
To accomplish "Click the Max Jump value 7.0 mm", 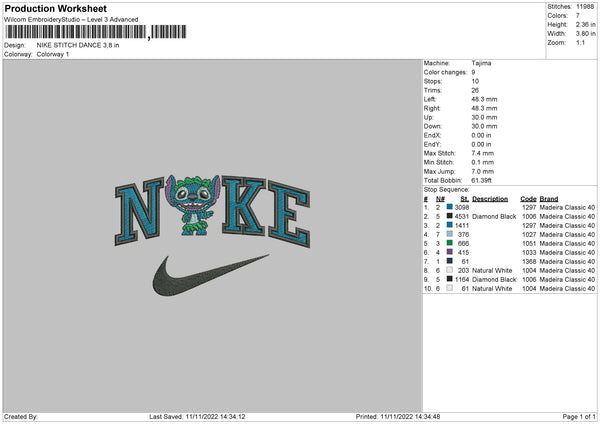I will (483, 171).
